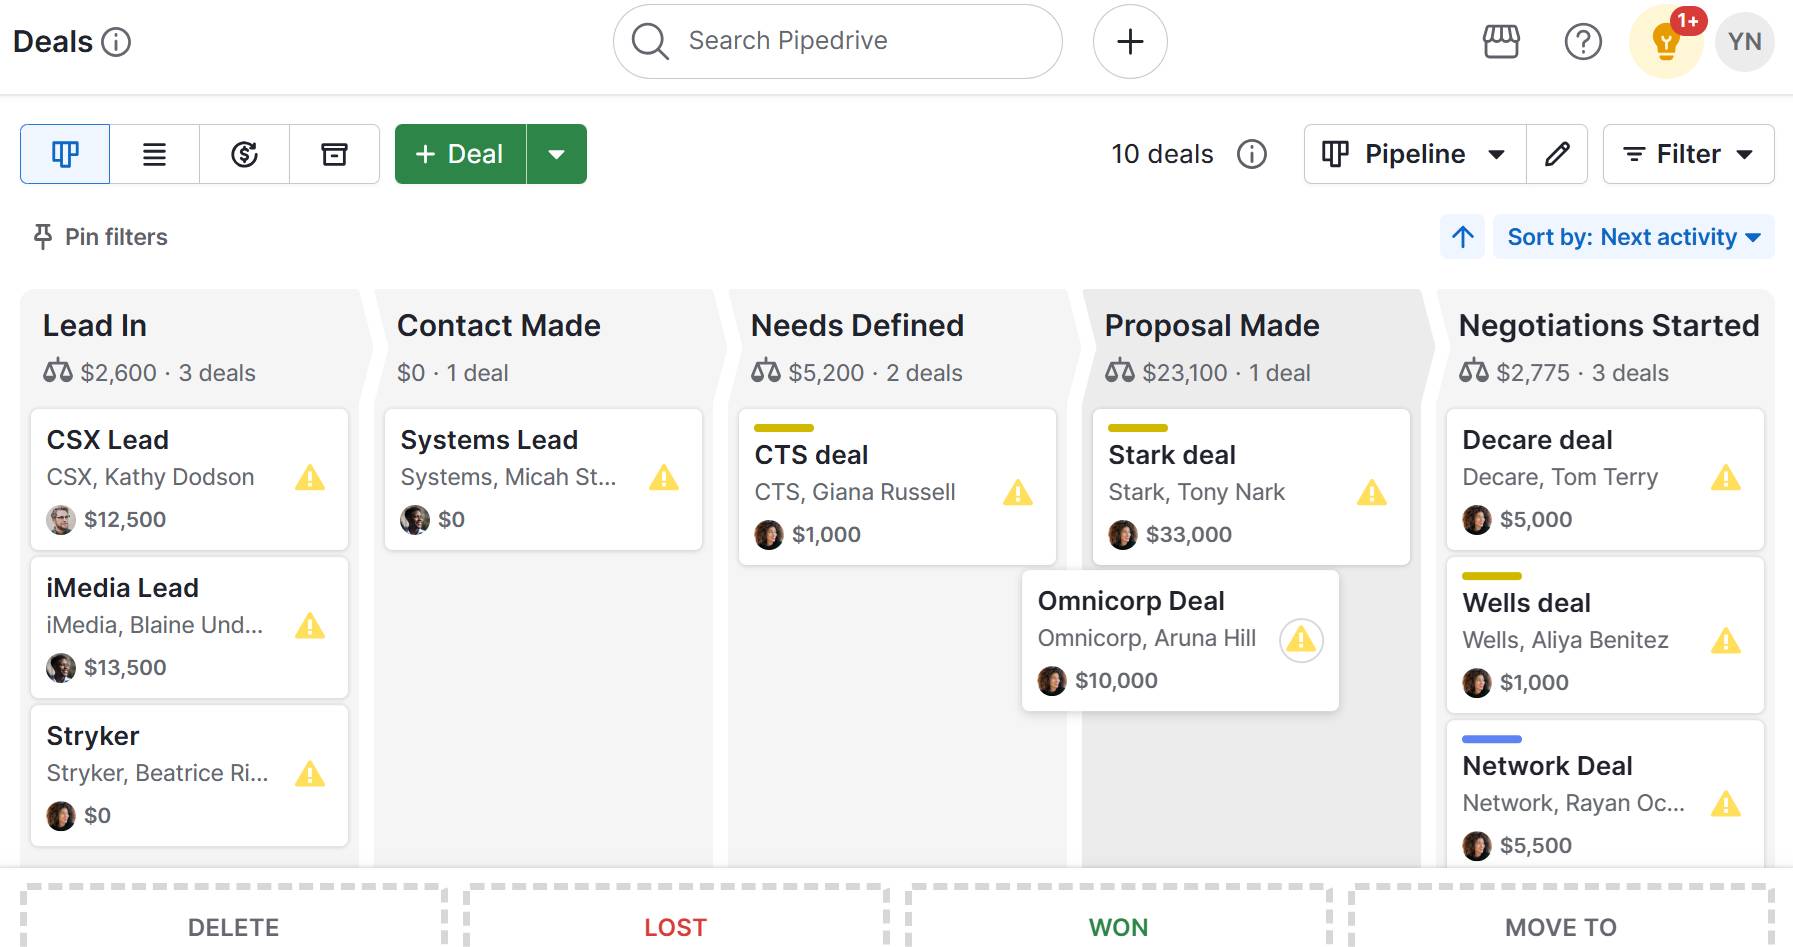The width and height of the screenshot is (1793, 947).
Task: Click inside the Search Pipedrive field
Action: point(836,41)
